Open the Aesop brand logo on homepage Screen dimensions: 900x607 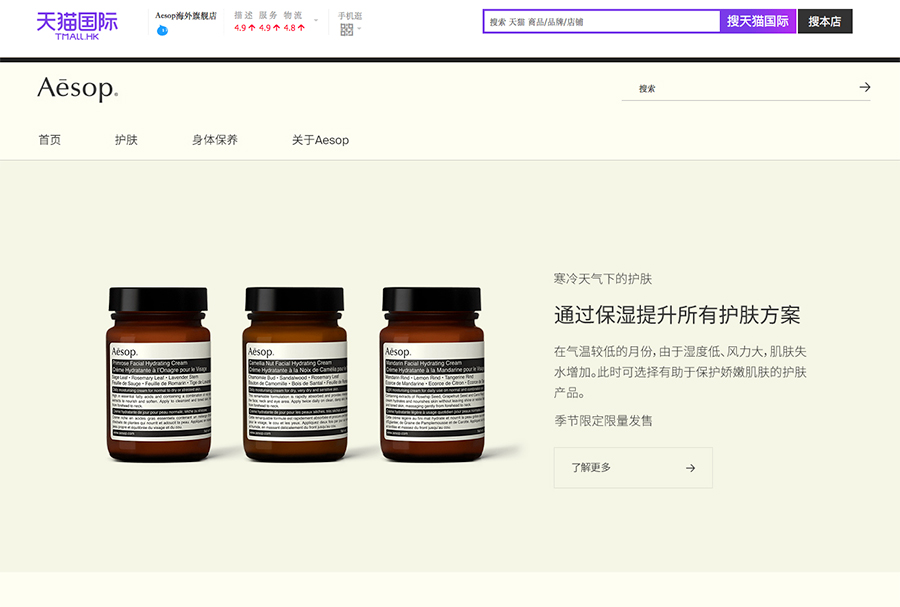(77, 90)
